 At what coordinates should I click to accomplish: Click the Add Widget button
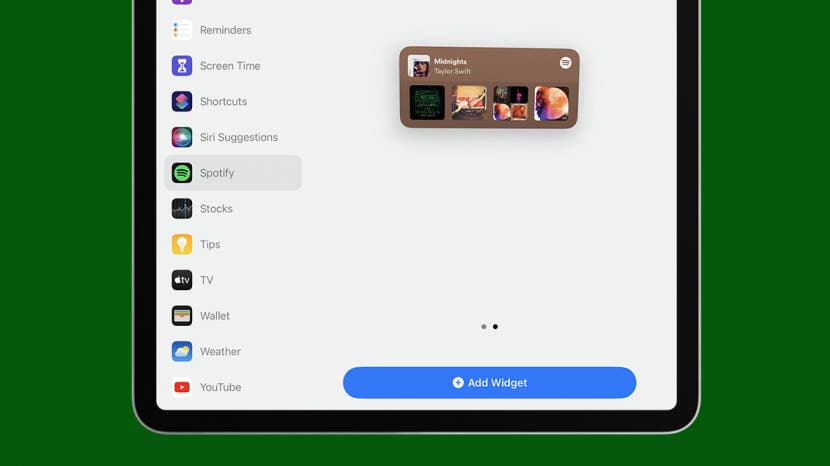tap(490, 382)
